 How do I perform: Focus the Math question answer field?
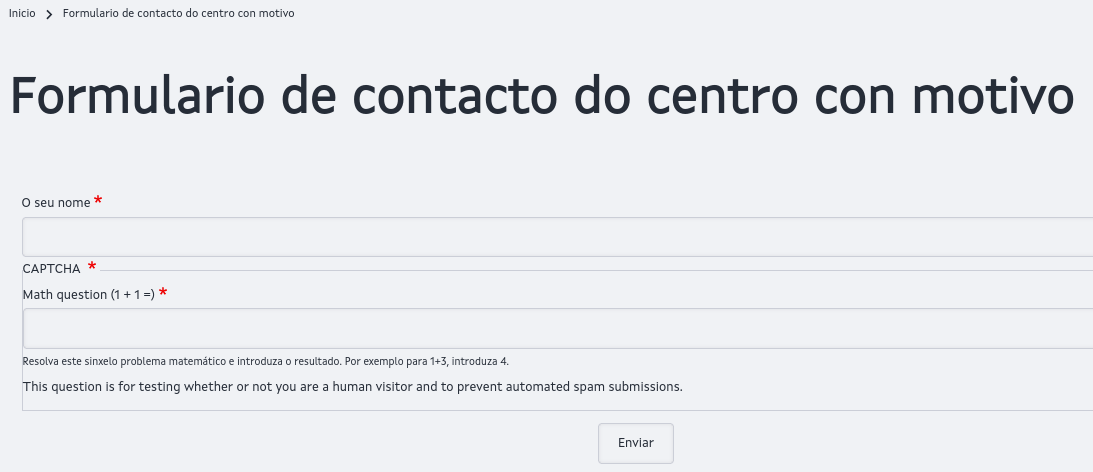[x=556, y=328]
